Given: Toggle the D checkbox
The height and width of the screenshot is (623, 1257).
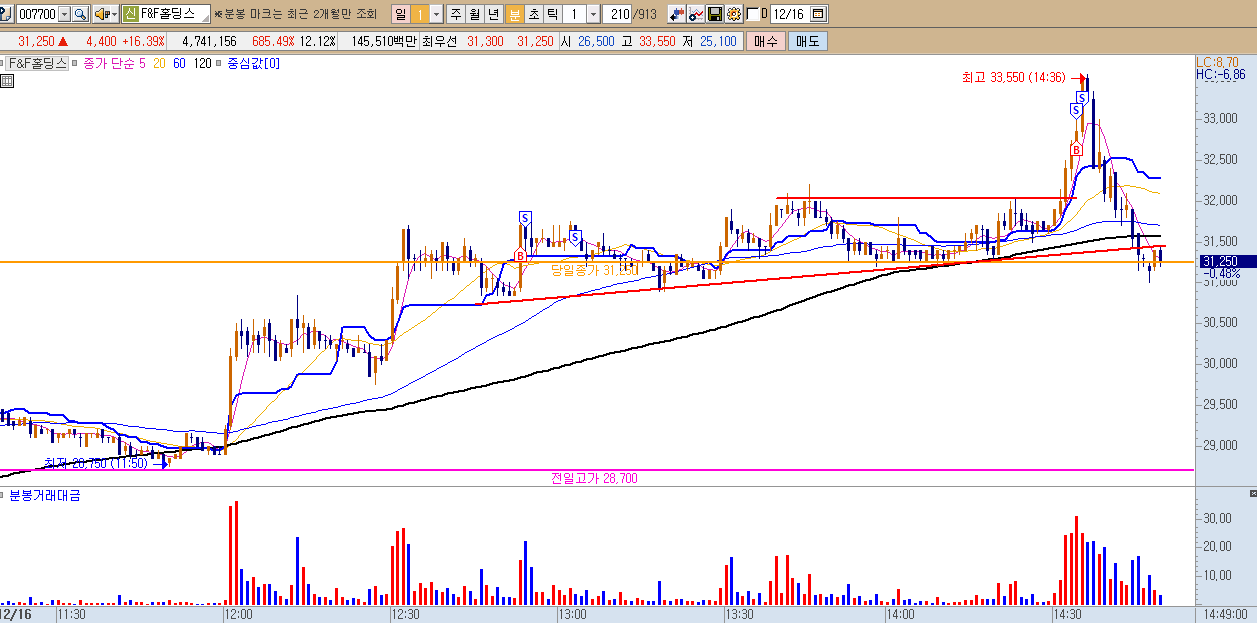Looking at the screenshot, I should (753, 14).
